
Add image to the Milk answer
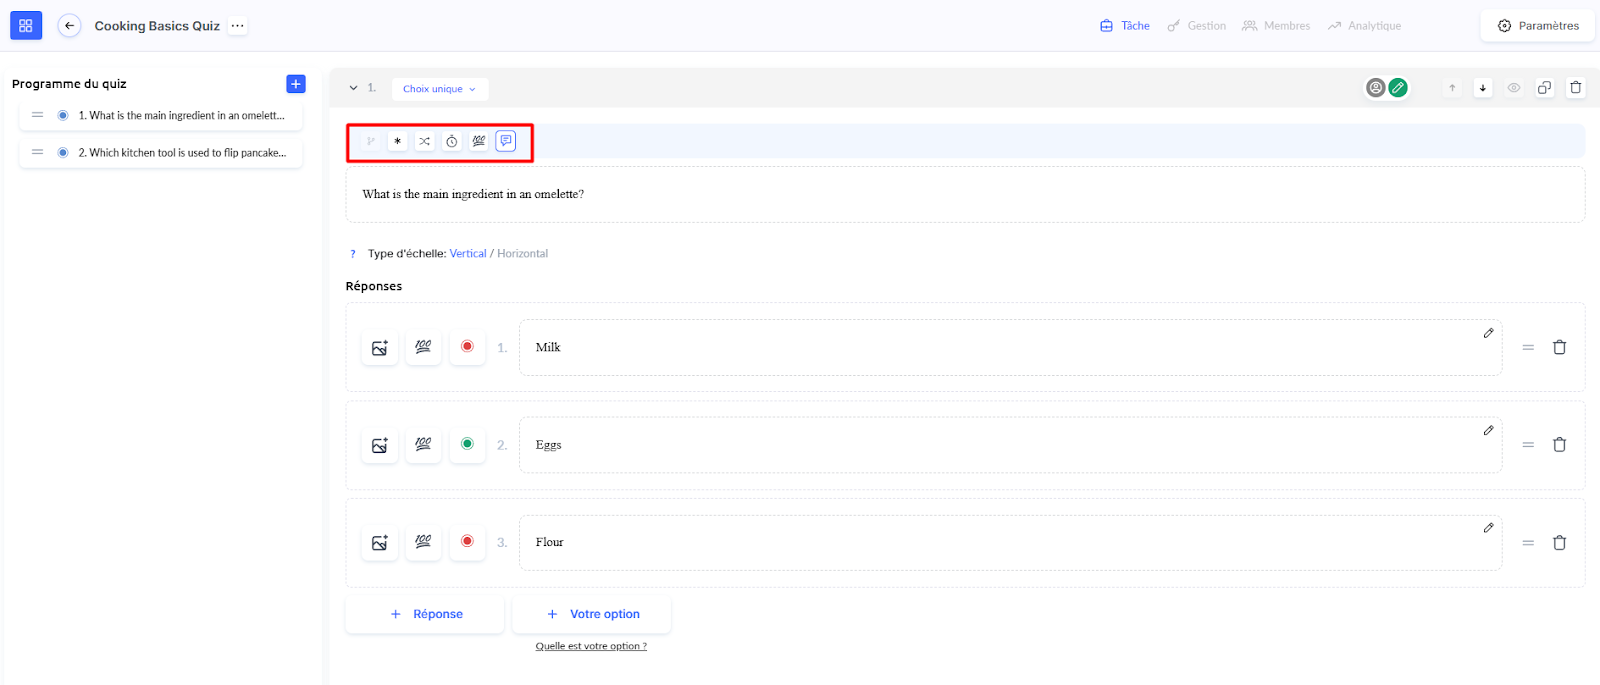click(x=380, y=348)
